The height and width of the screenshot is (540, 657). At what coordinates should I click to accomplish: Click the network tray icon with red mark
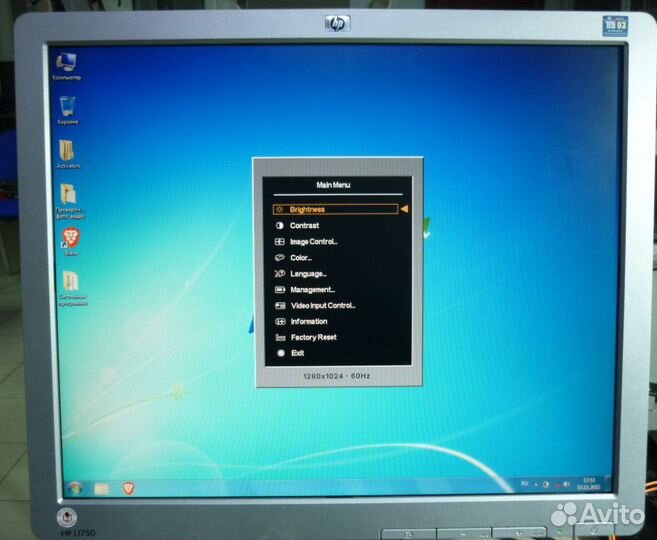(557, 485)
